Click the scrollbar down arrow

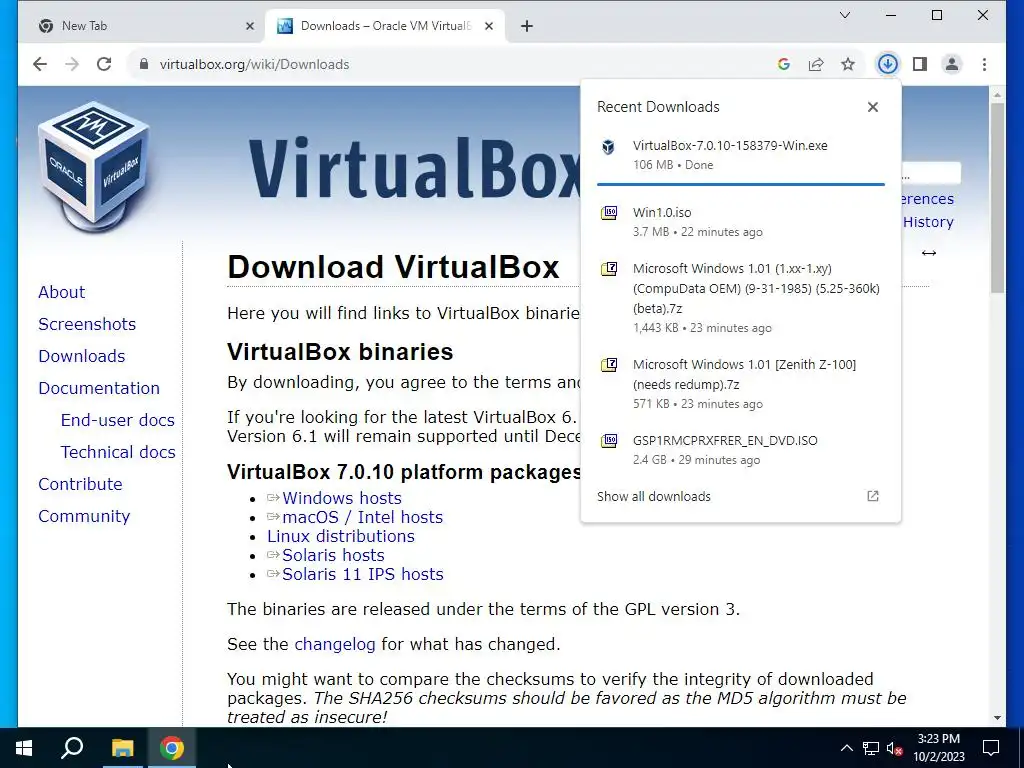coord(997,718)
